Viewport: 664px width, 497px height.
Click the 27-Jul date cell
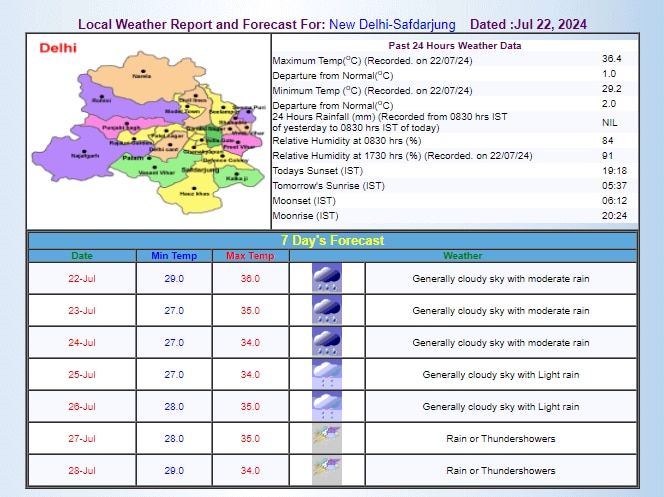(x=82, y=439)
